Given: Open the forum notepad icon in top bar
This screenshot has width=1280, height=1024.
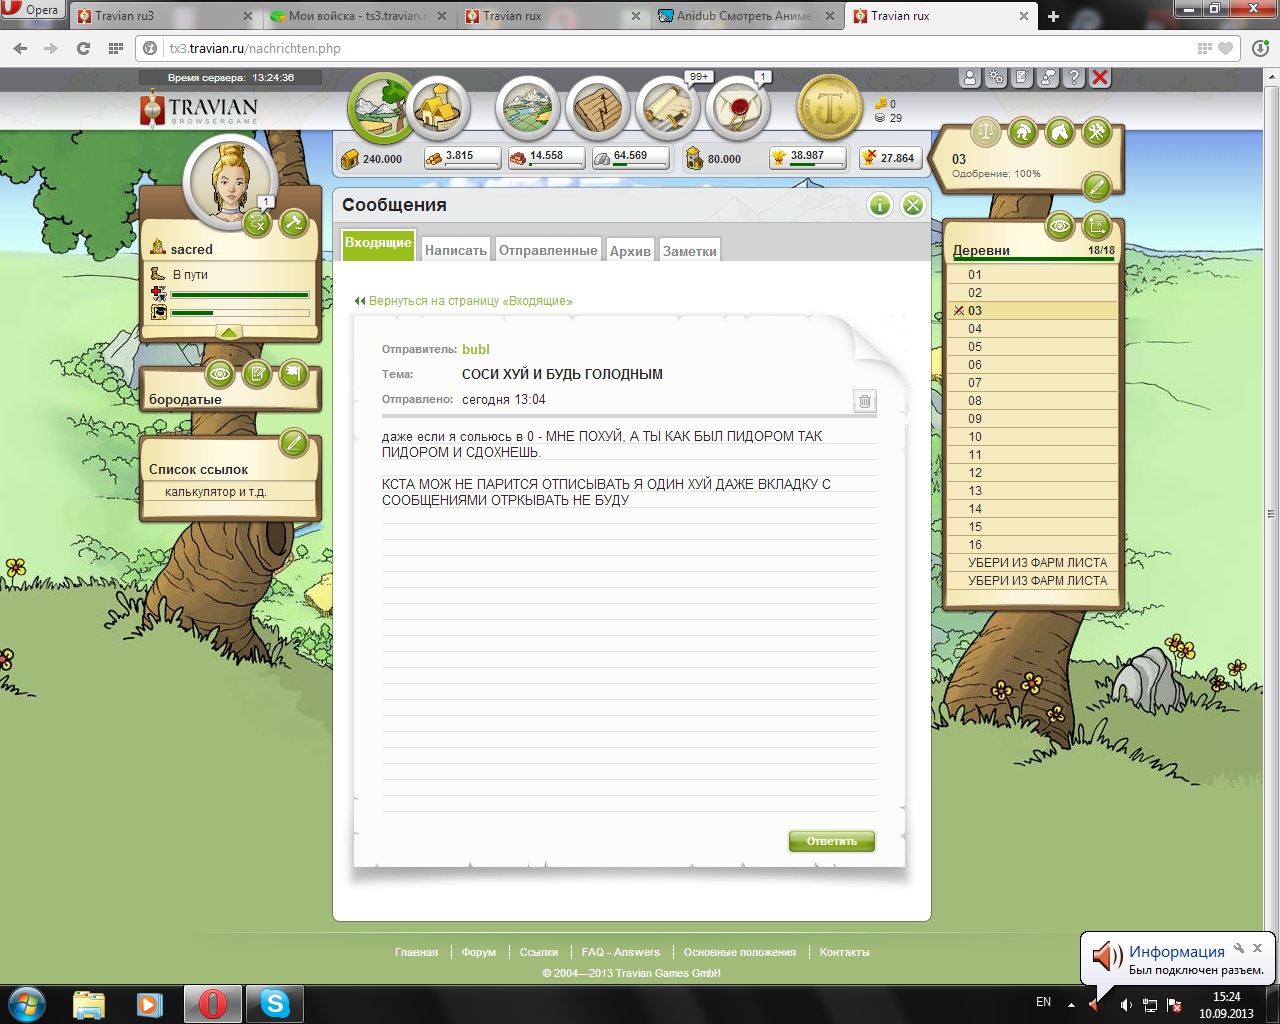Looking at the screenshot, I should [1022, 78].
